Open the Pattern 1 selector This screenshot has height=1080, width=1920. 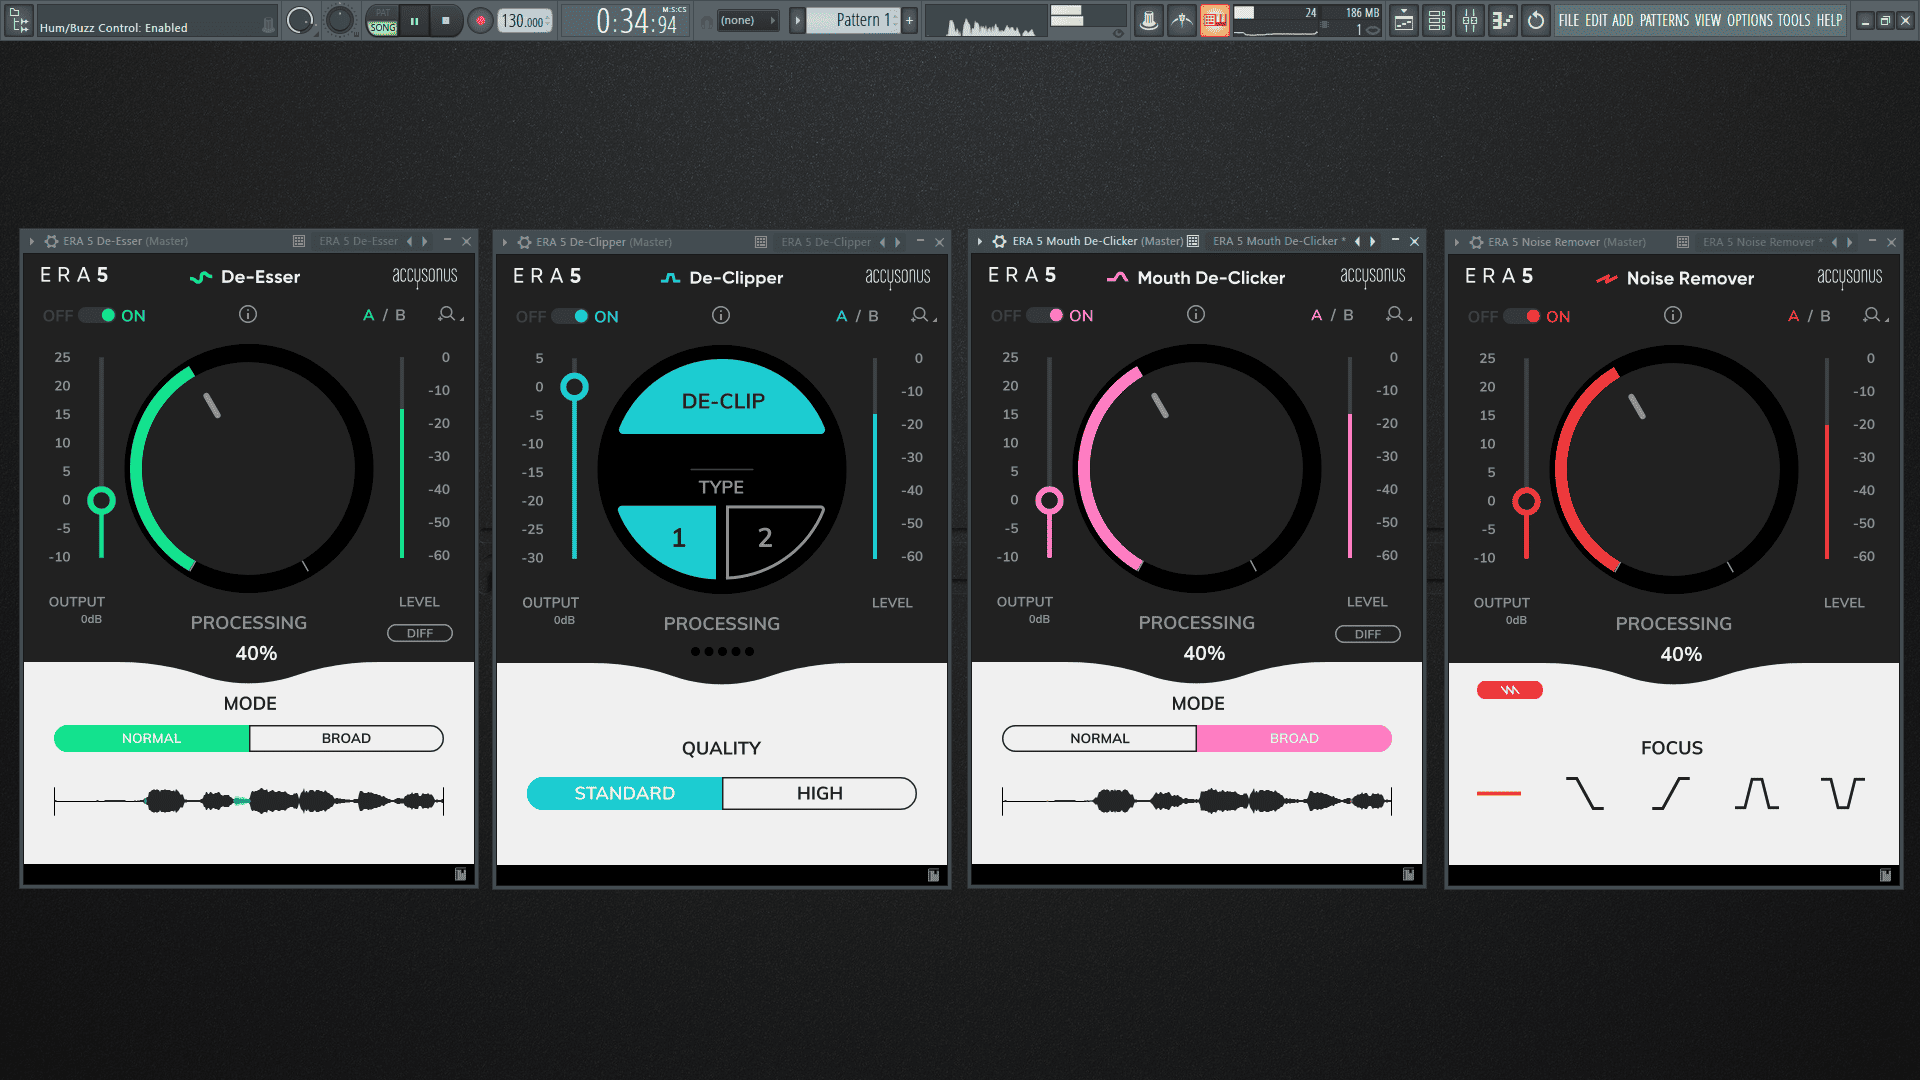pyautogui.click(x=854, y=20)
